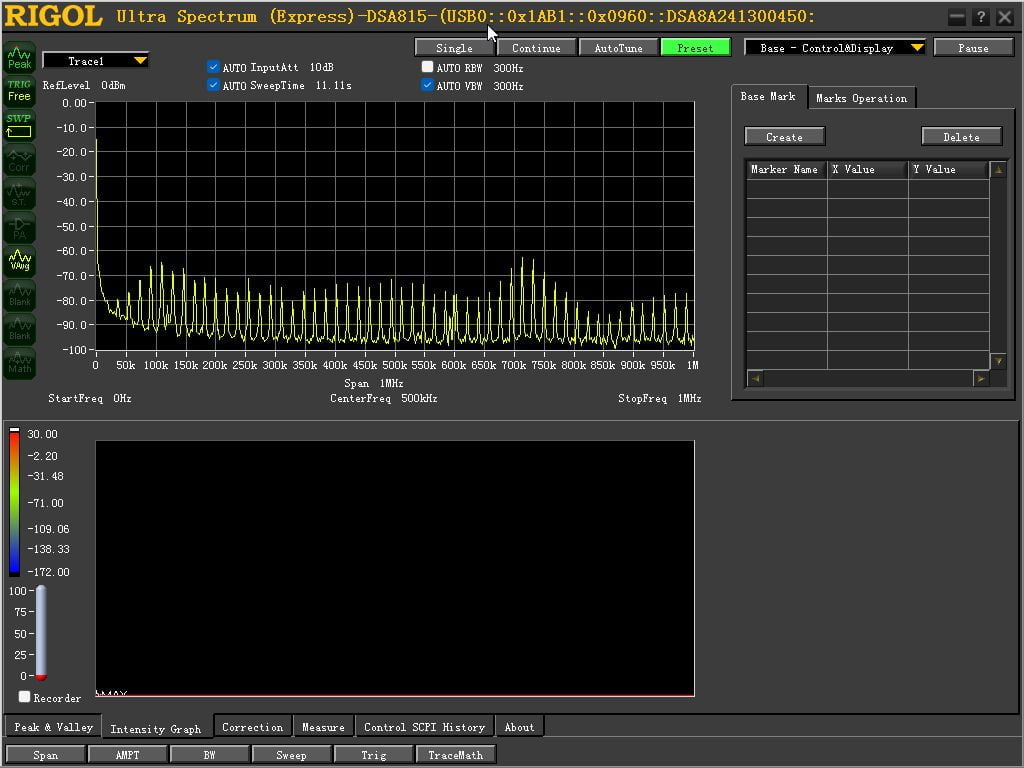Open the BW settings button
Image resolution: width=1024 pixels, height=768 pixels.
(210, 755)
